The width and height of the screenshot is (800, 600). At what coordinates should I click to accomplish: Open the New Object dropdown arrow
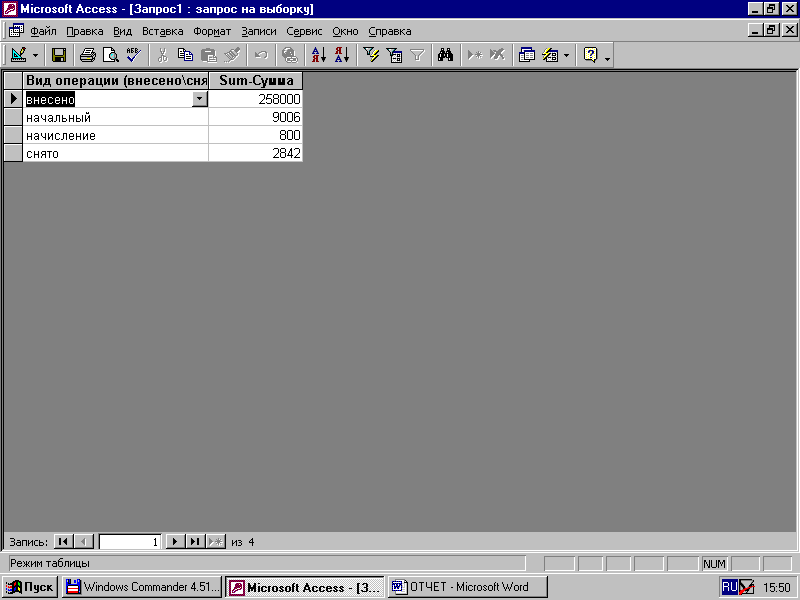[566, 55]
